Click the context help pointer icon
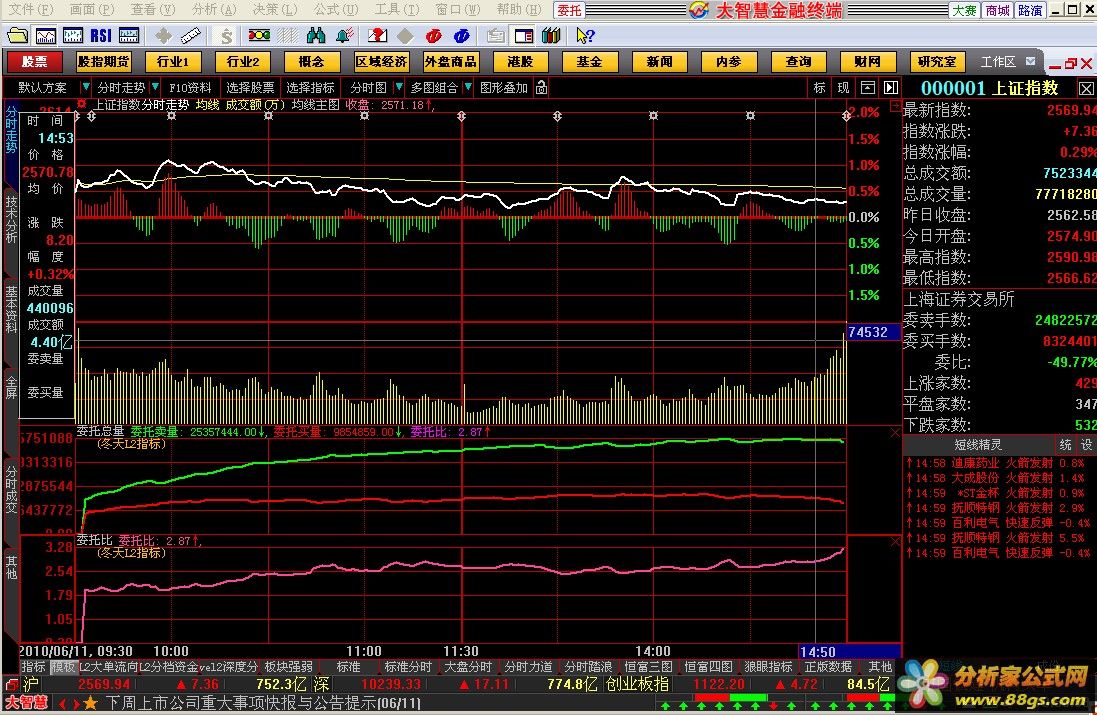Viewport: 1097px width, 715px height. point(585,35)
